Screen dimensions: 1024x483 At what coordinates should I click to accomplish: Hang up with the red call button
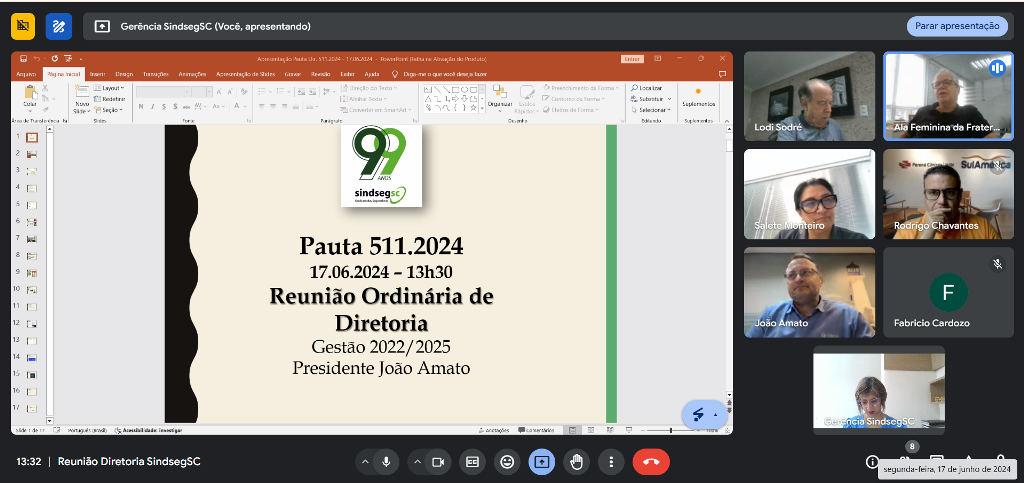[651, 462]
